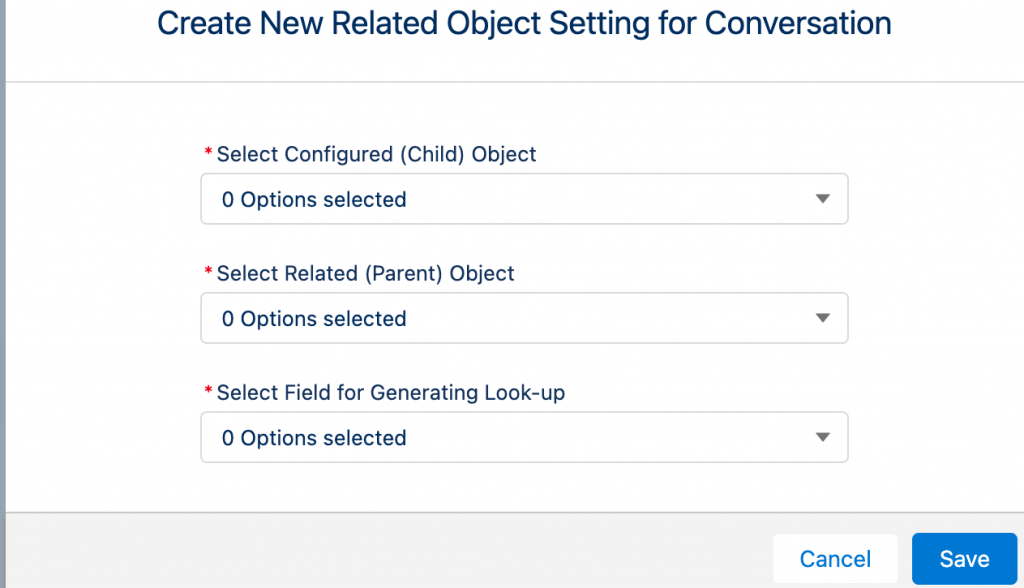Click the red asterisk beside Select Field for Generating Look-up
Screen dimensions: 1024x588
[x=206, y=391]
